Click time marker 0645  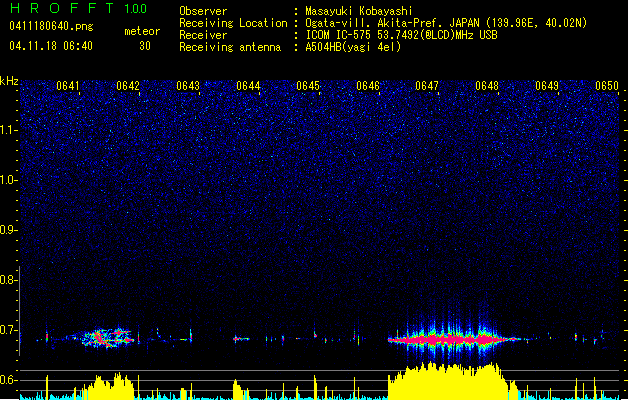(x=308, y=86)
